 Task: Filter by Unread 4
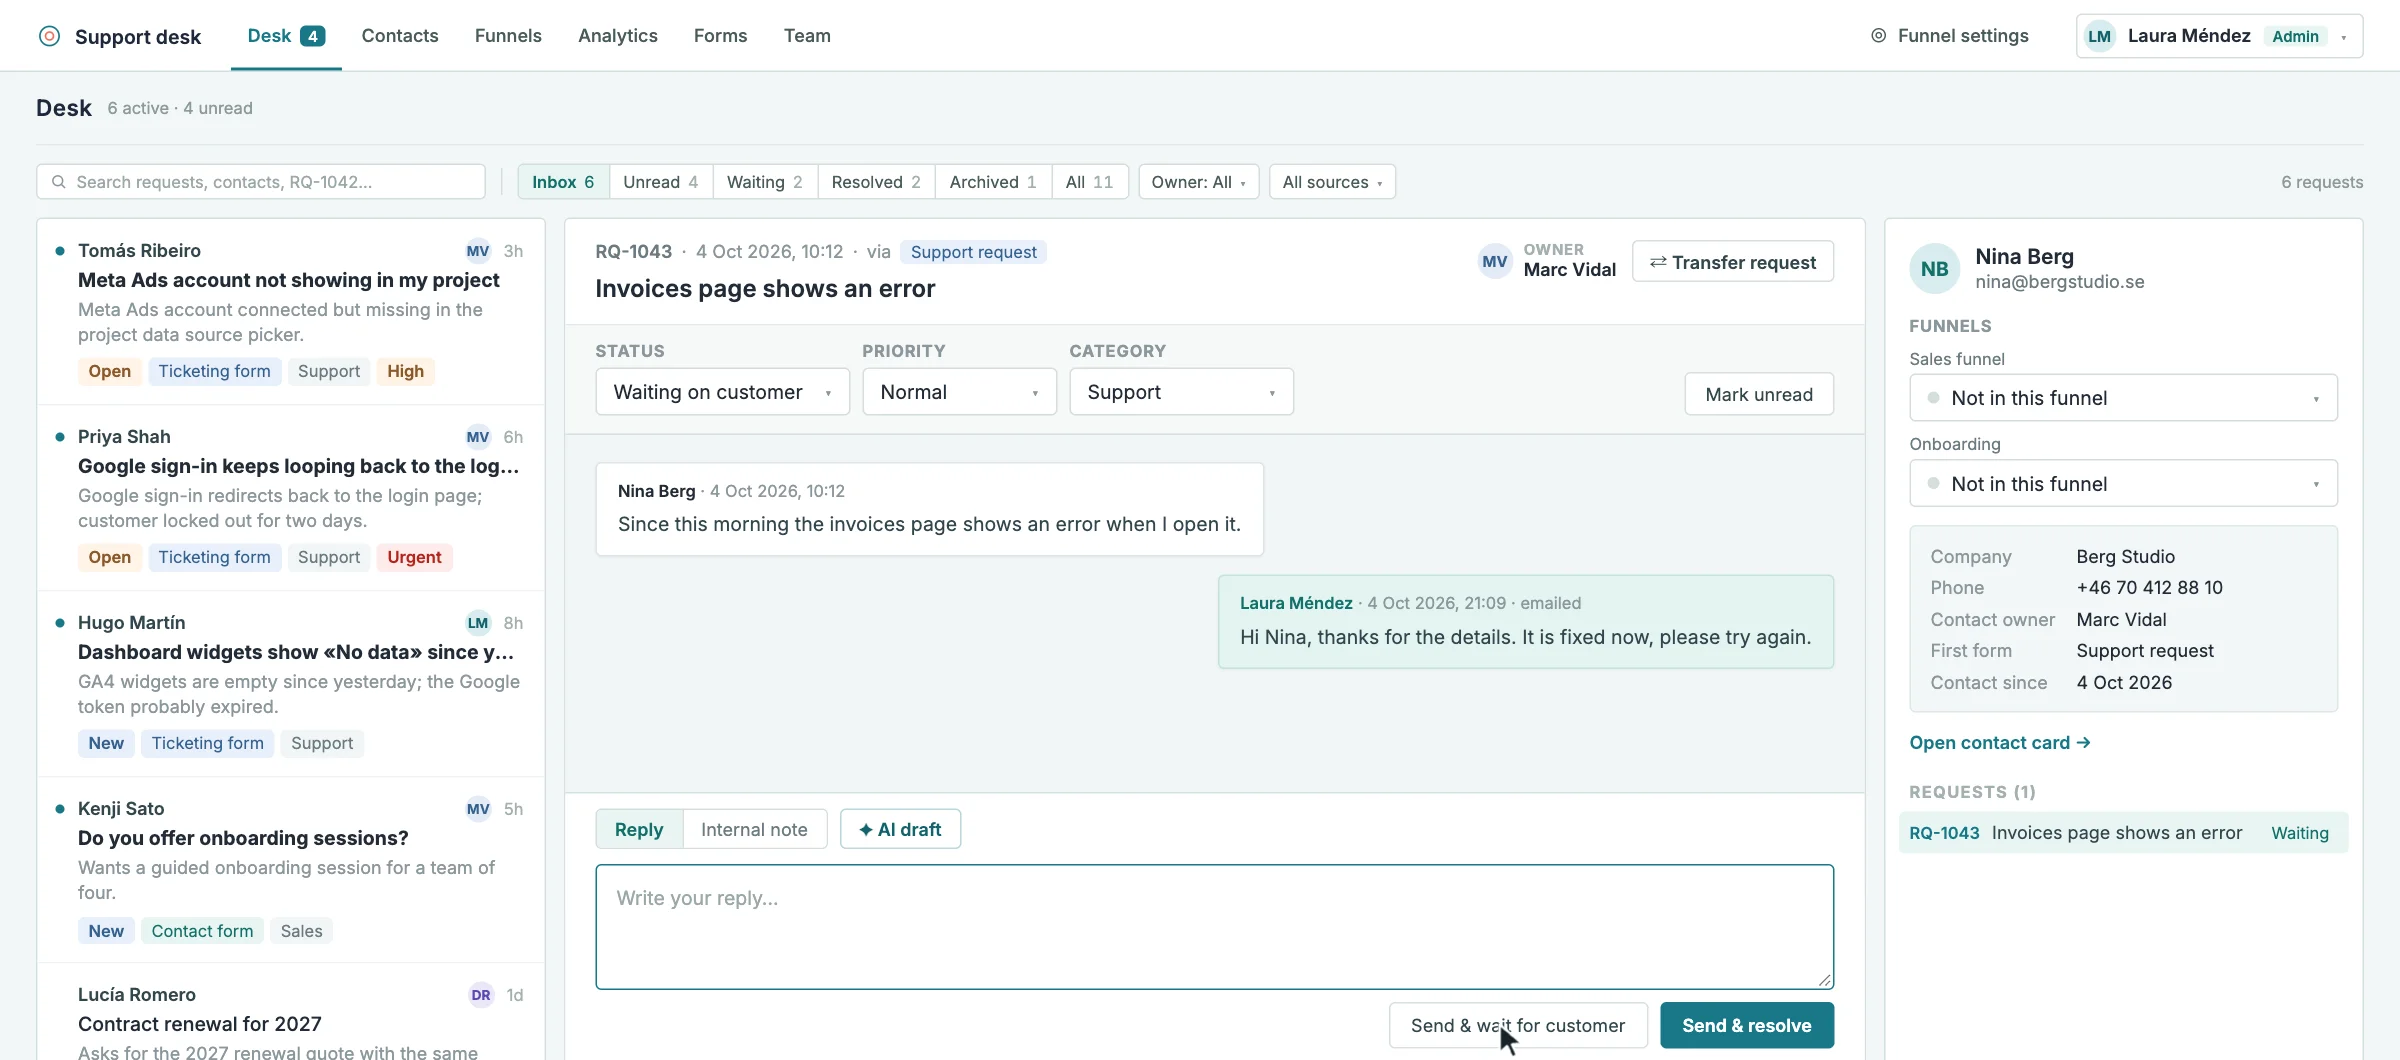660,182
